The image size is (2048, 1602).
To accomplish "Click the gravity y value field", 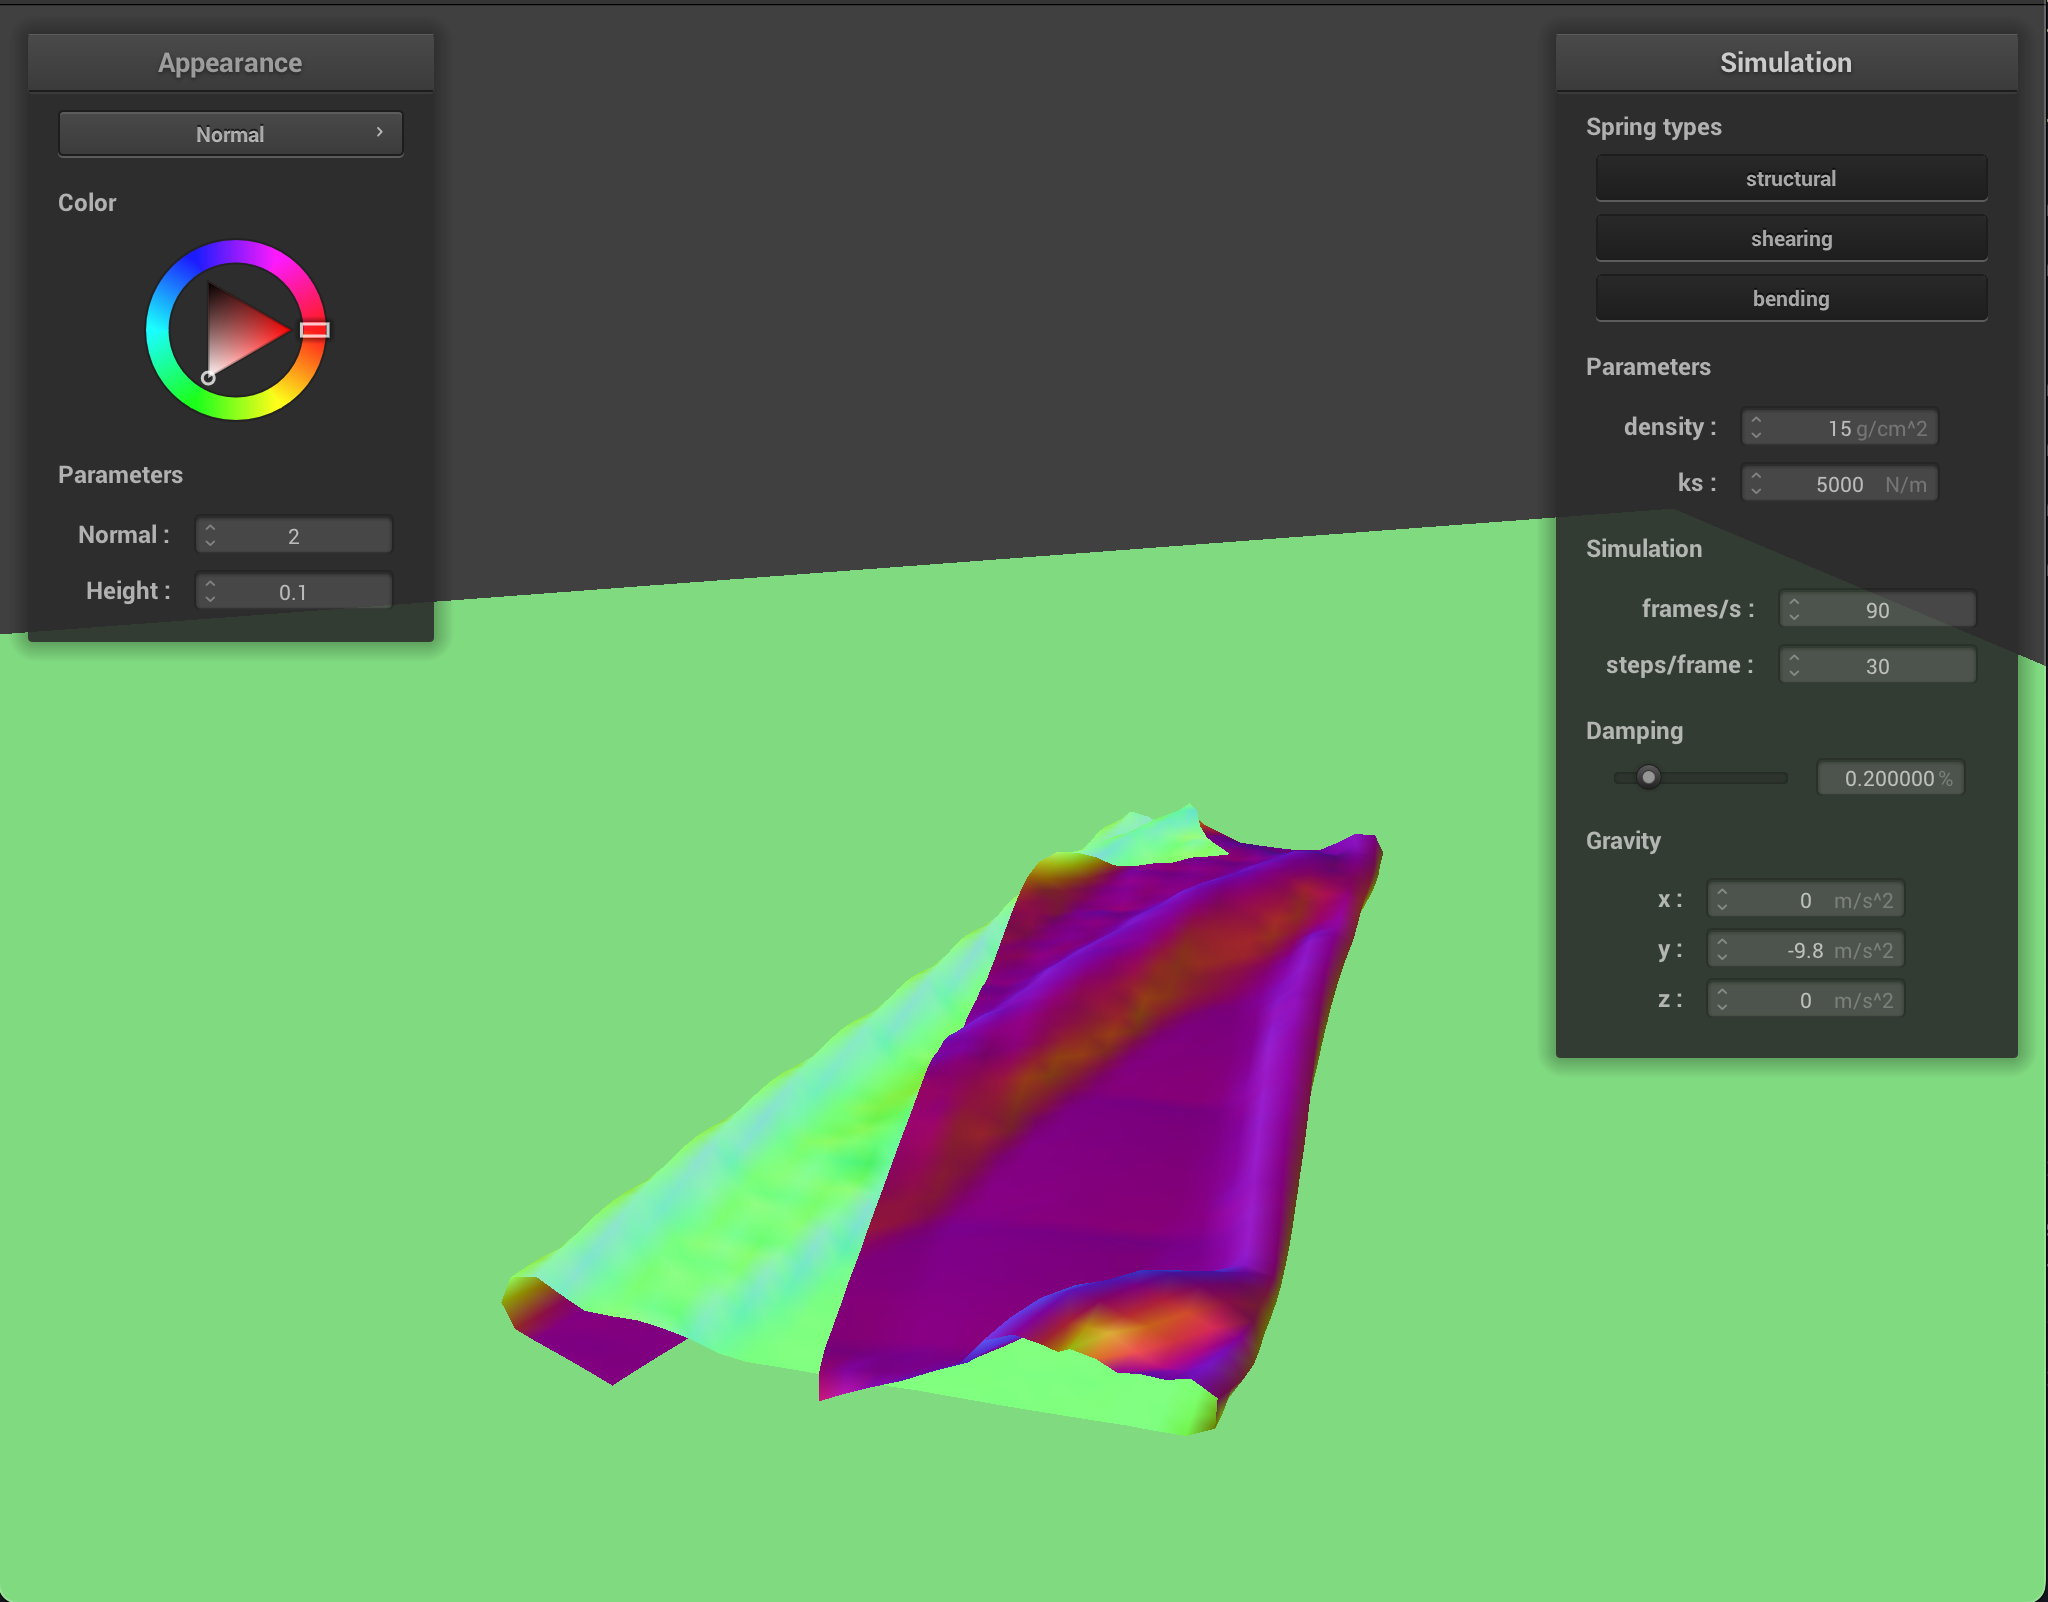I will pyautogui.click(x=1806, y=950).
